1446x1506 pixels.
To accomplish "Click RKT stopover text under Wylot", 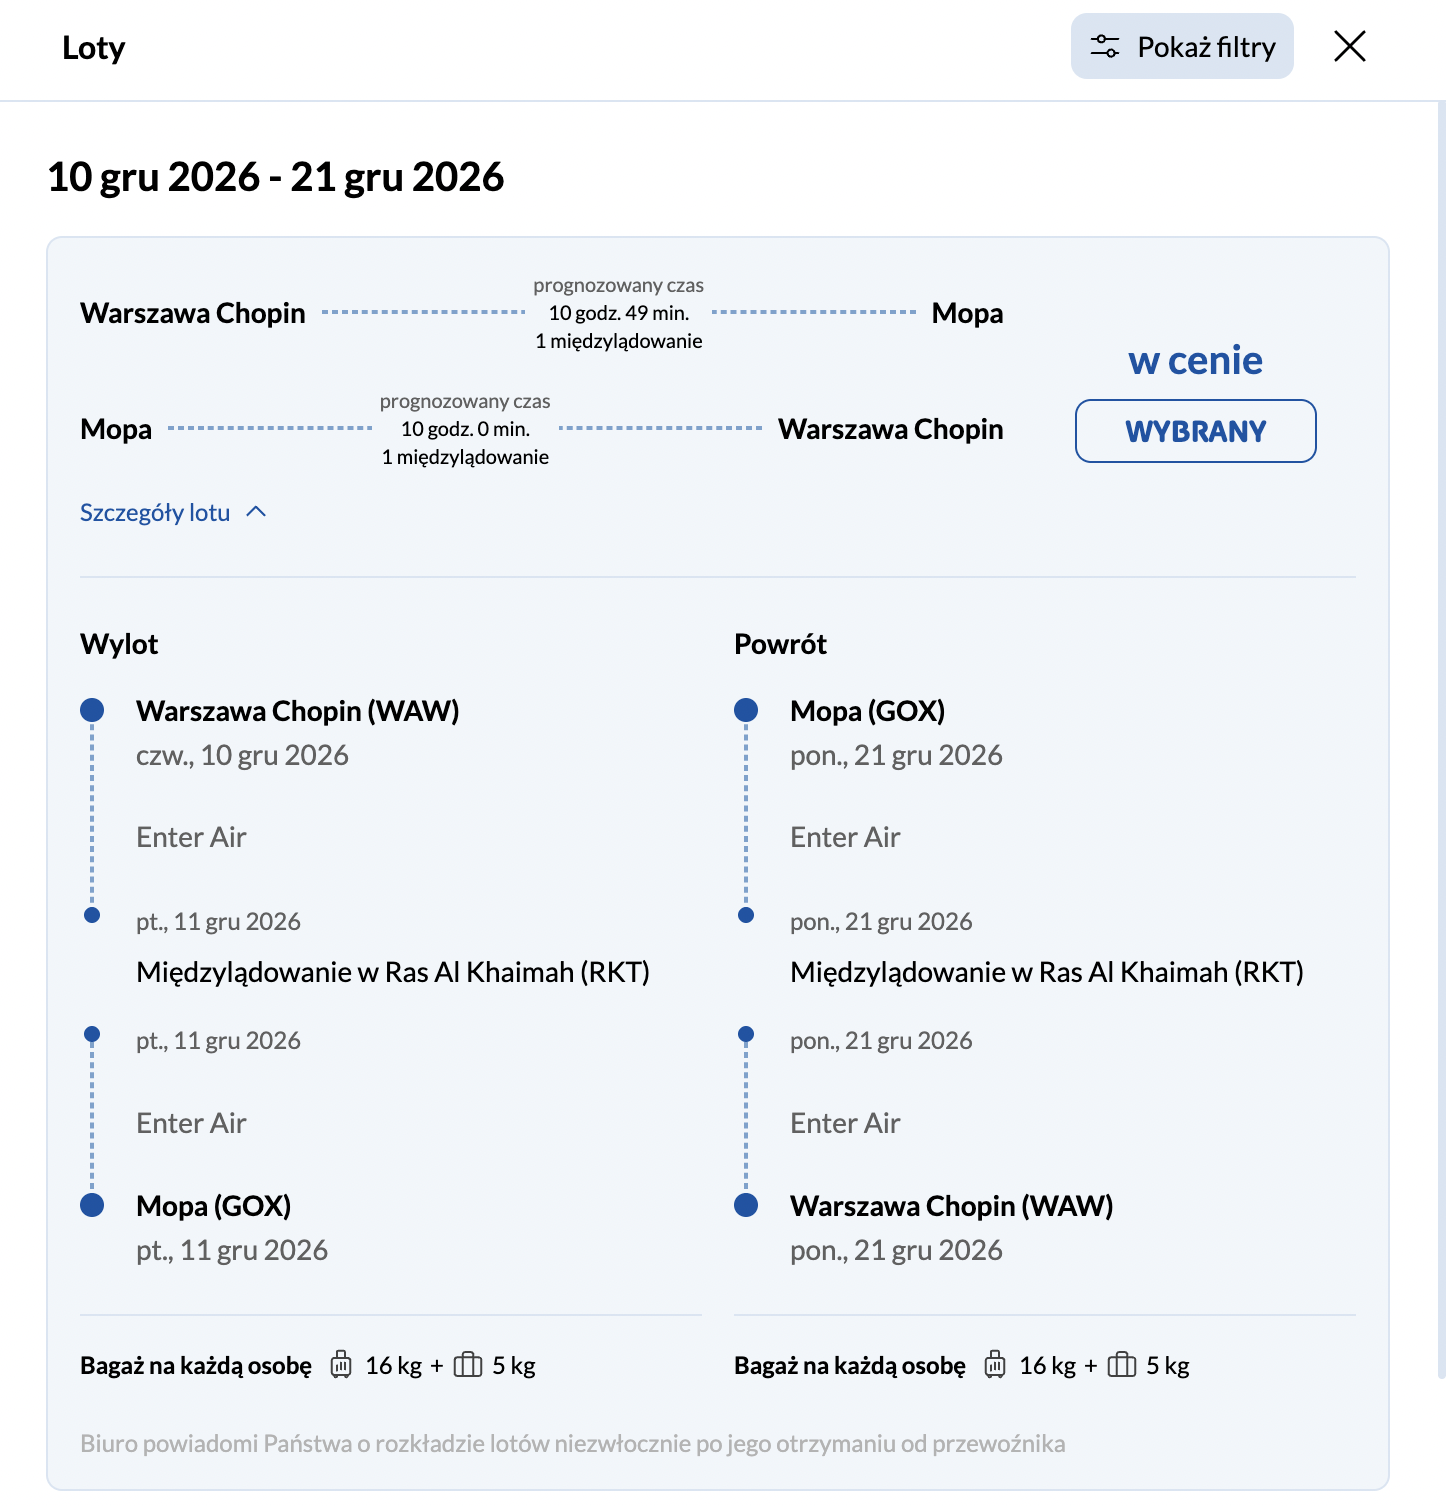I will (x=393, y=972).
